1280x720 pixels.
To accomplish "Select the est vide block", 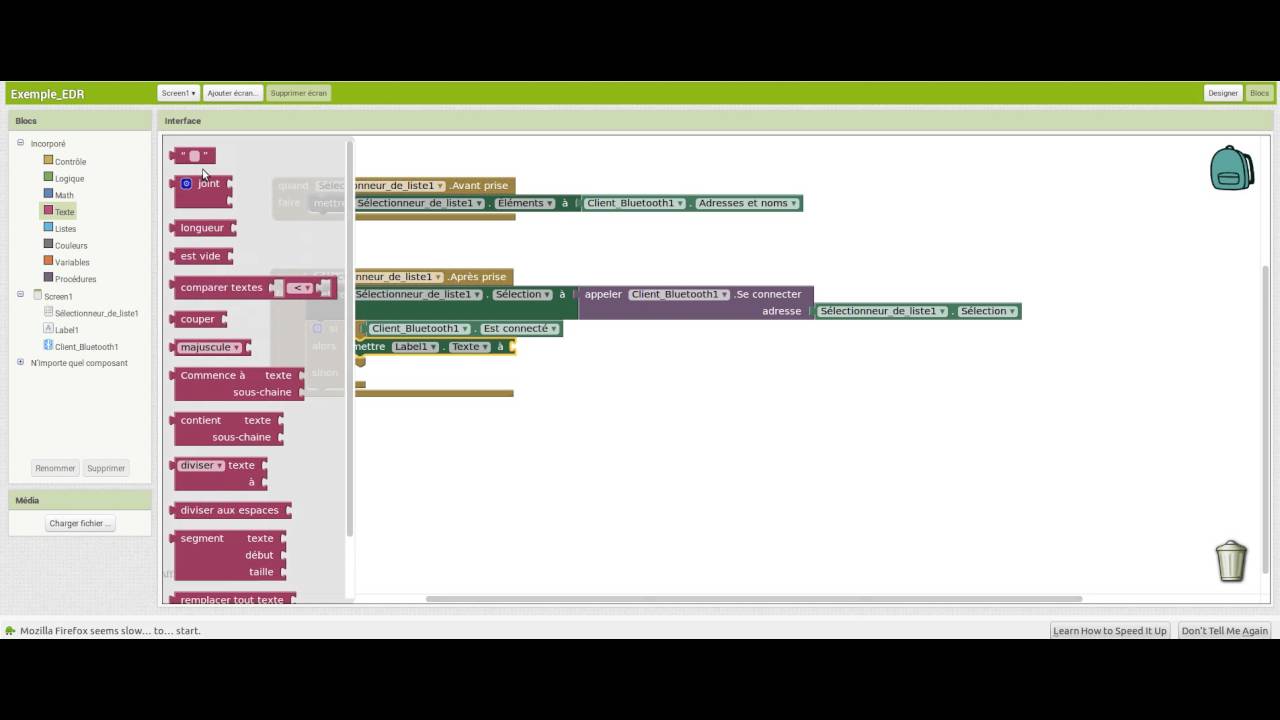I will coord(201,256).
